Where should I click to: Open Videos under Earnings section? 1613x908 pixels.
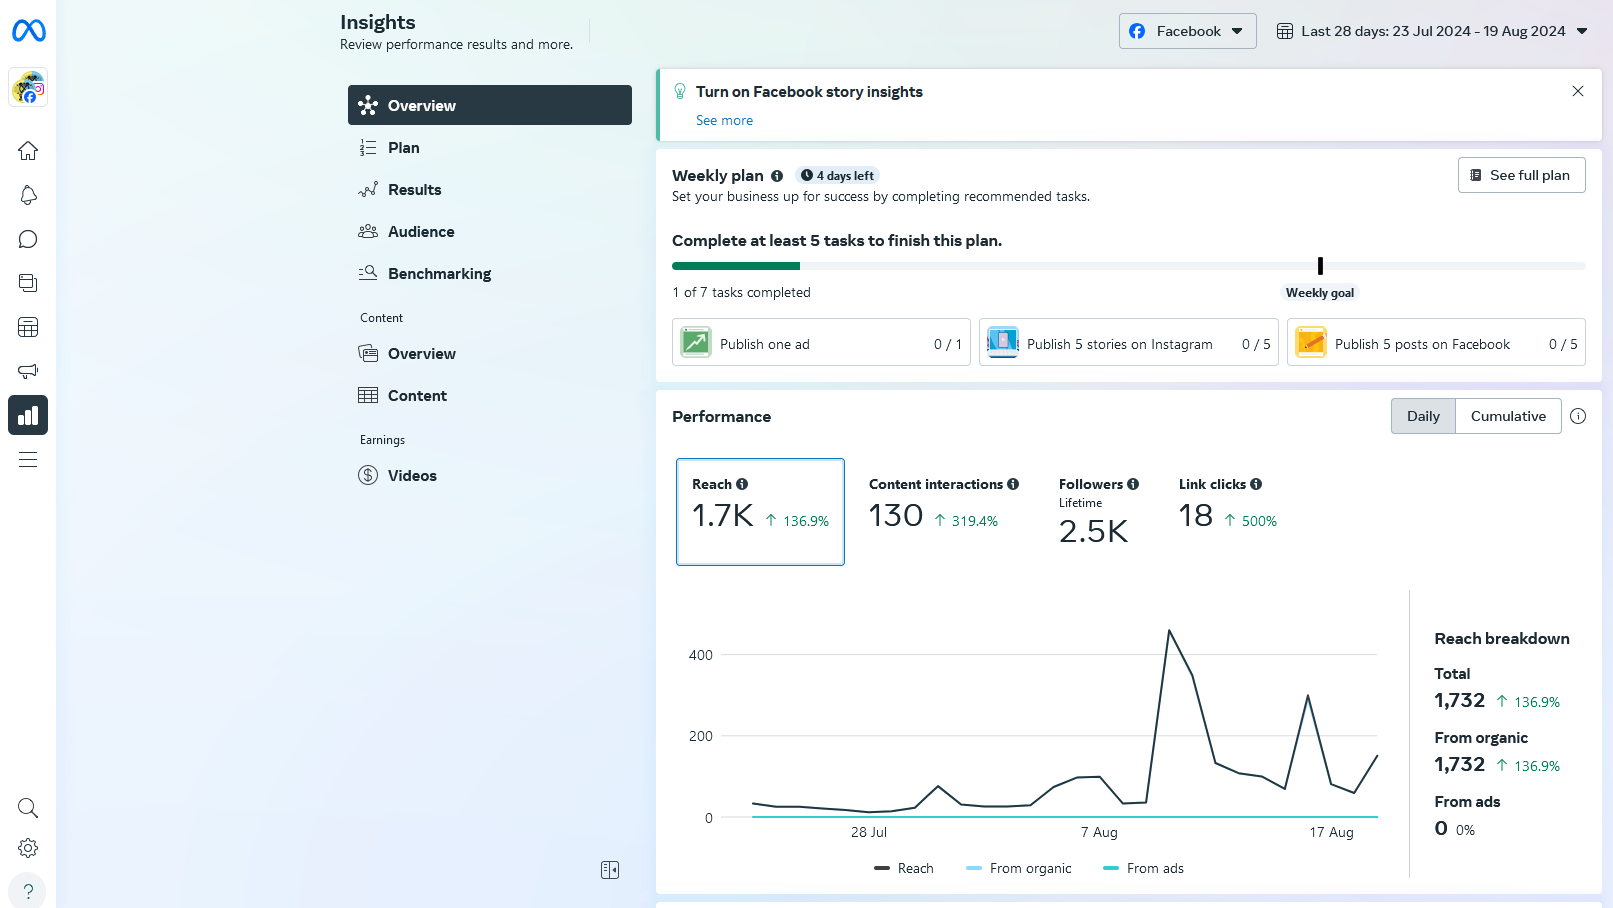[490, 475]
